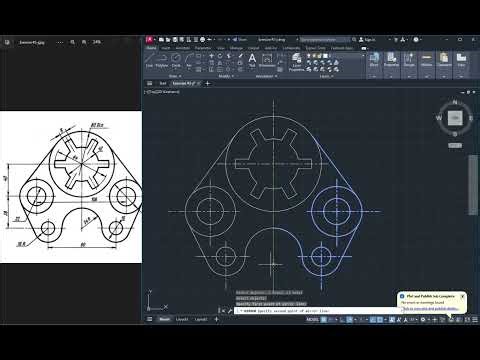
Task: Toggle Polar tracking in status bar
Action: (349, 319)
